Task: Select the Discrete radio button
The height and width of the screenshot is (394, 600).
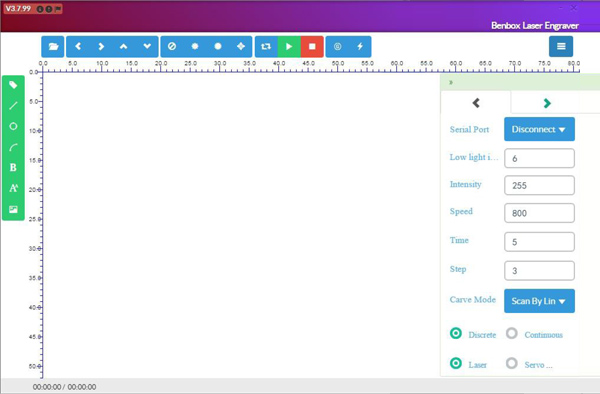Action: click(x=456, y=334)
